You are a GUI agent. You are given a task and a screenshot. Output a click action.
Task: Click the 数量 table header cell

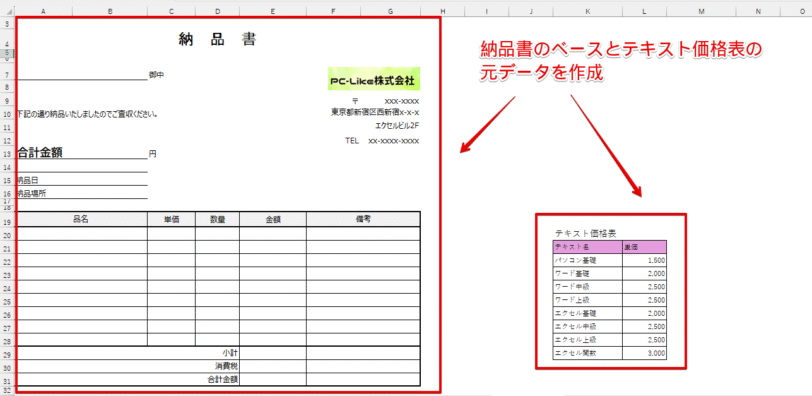point(218,219)
